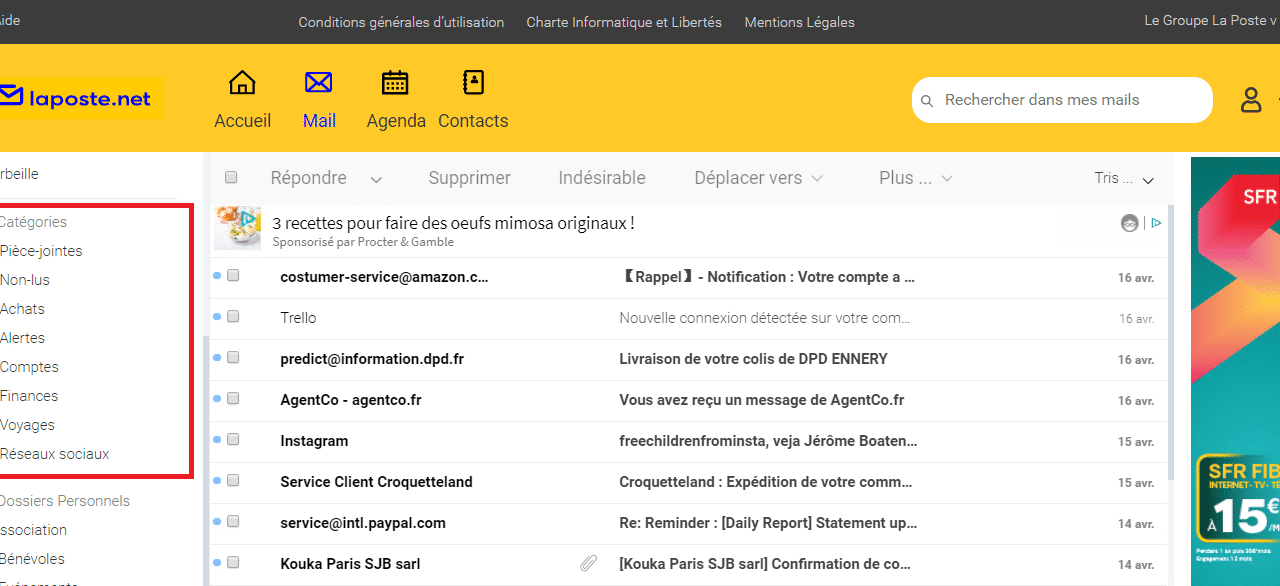Open the Réseaux sociaux category

pyautogui.click(x=55, y=454)
